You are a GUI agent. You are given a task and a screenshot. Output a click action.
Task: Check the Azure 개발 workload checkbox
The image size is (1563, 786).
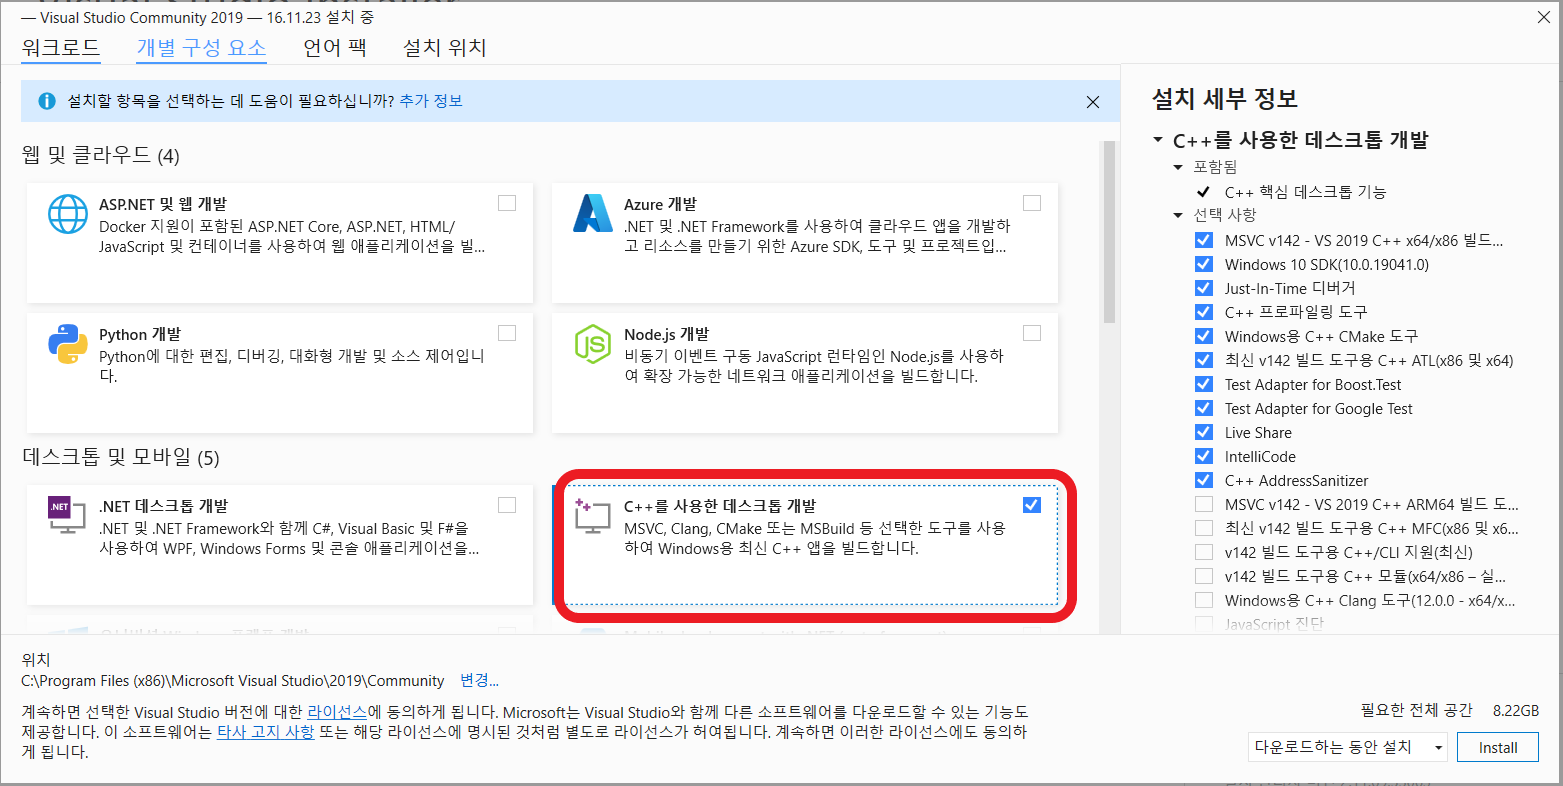(1032, 203)
